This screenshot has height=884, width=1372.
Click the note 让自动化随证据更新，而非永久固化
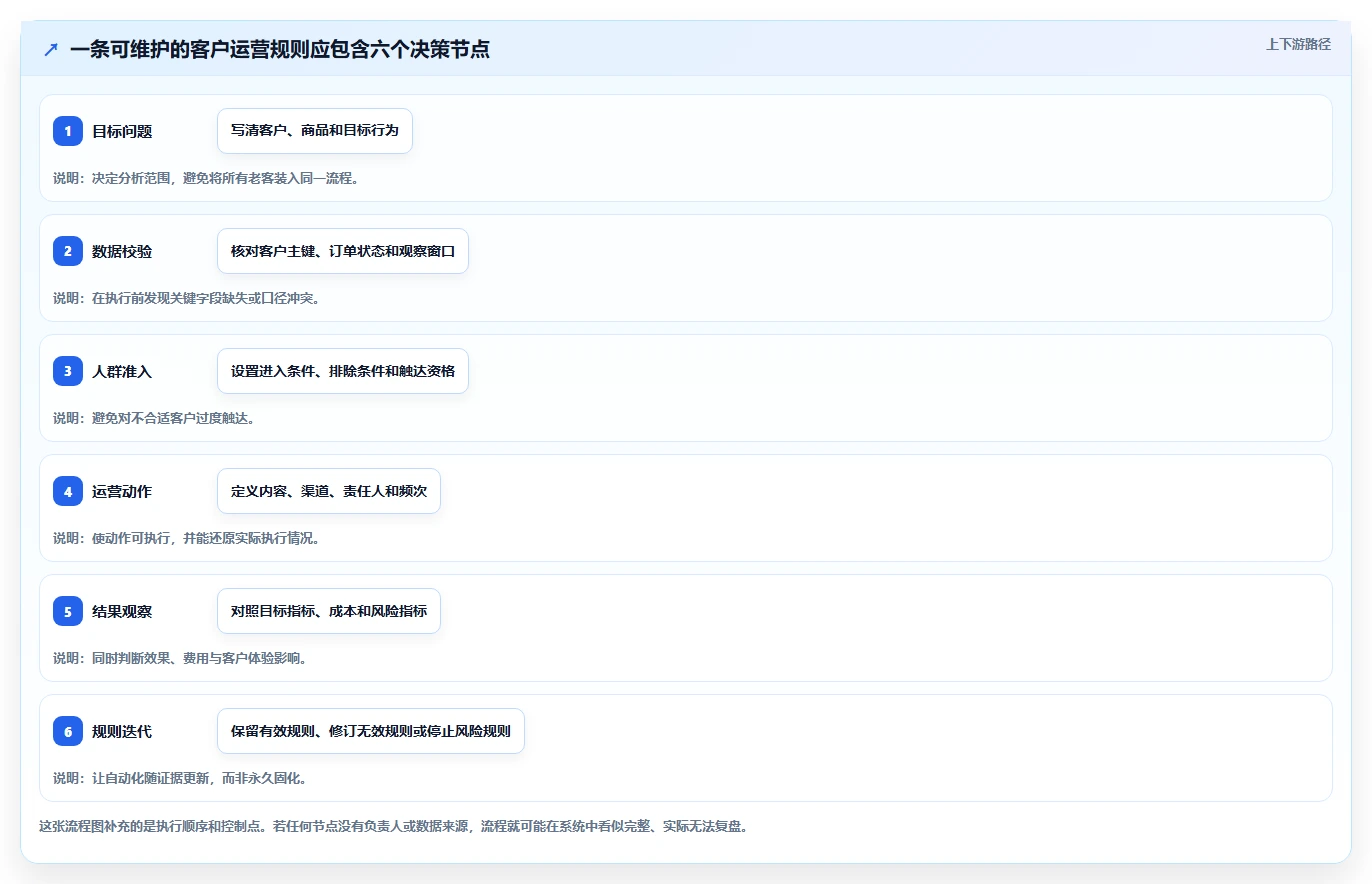[x=199, y=778]
